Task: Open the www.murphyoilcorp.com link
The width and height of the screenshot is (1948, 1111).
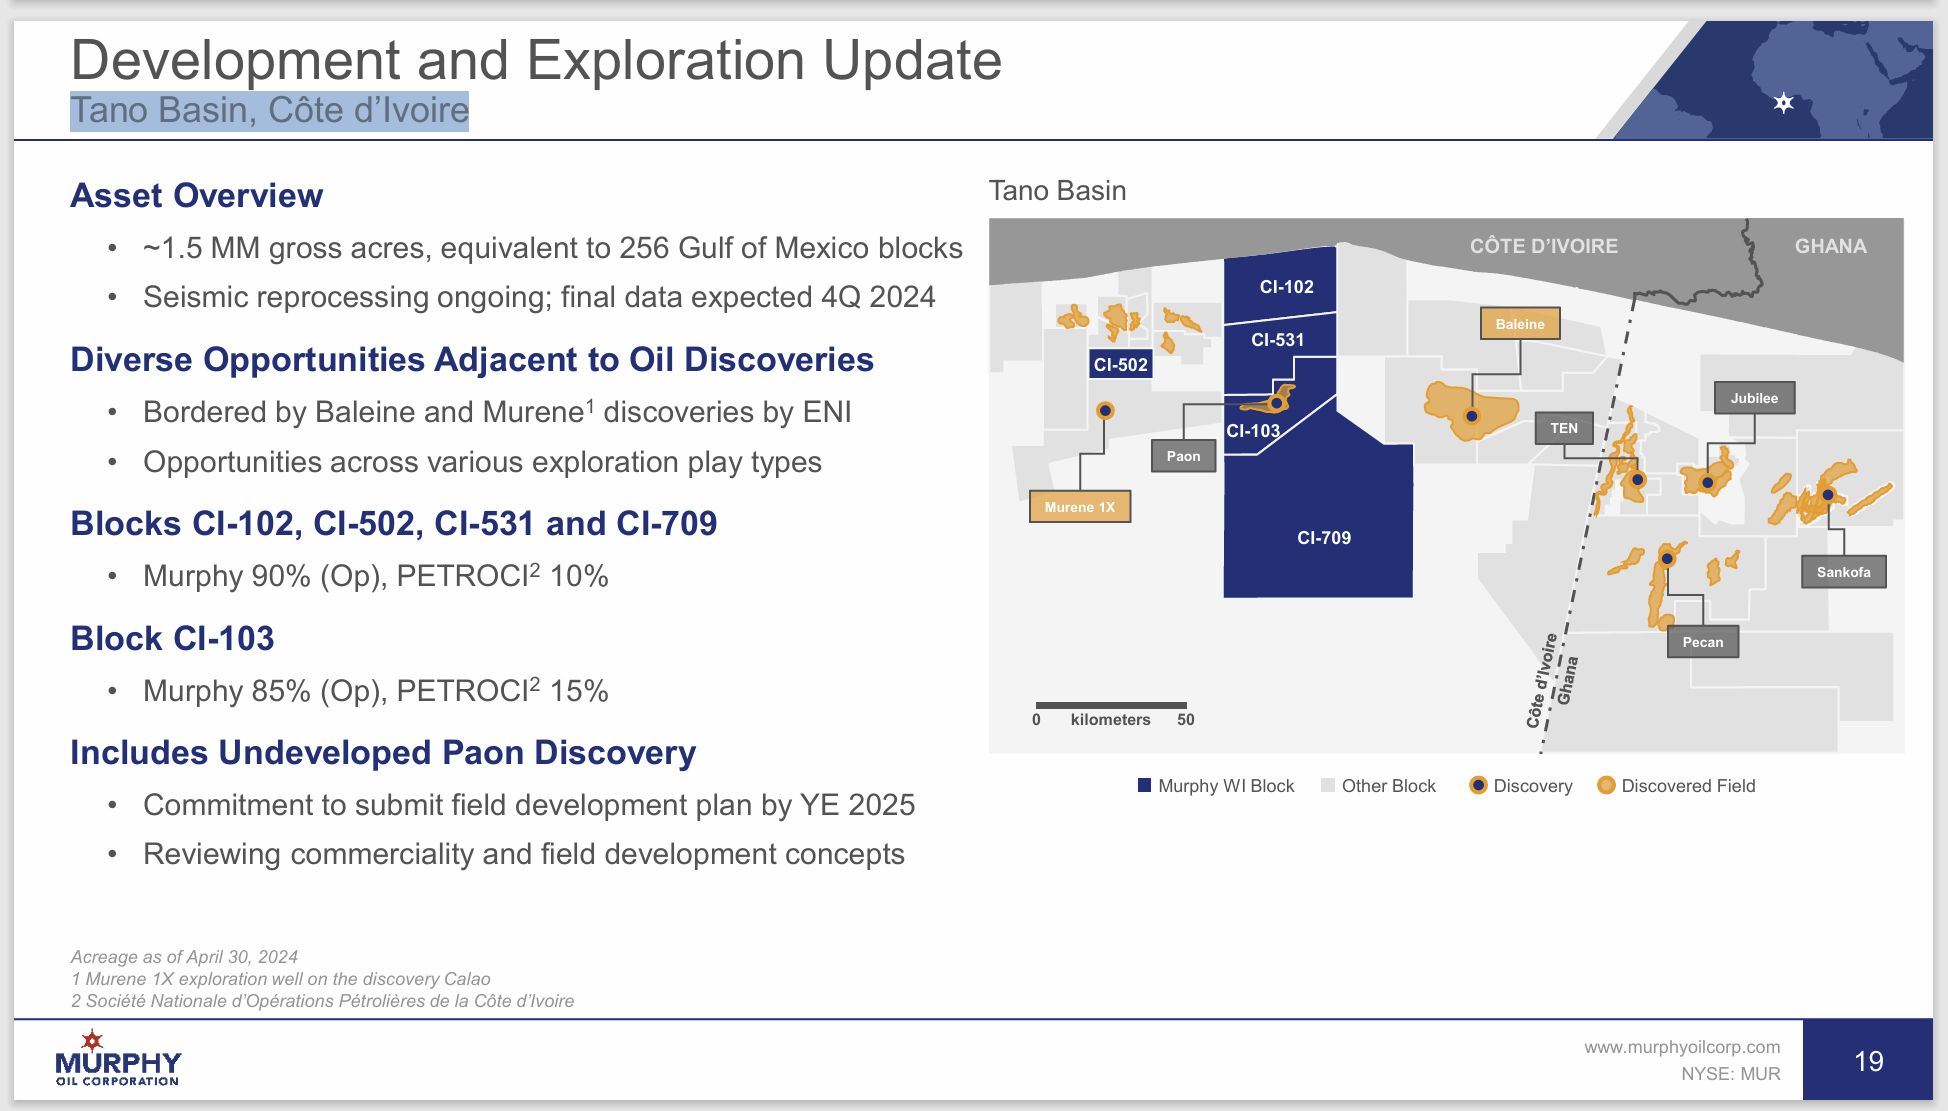Action: pyautogui.click(x=1682, y=1046)
